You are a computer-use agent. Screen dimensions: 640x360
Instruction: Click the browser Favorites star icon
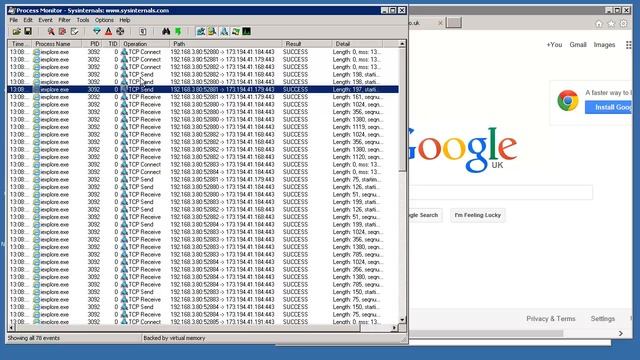(611, 24)
